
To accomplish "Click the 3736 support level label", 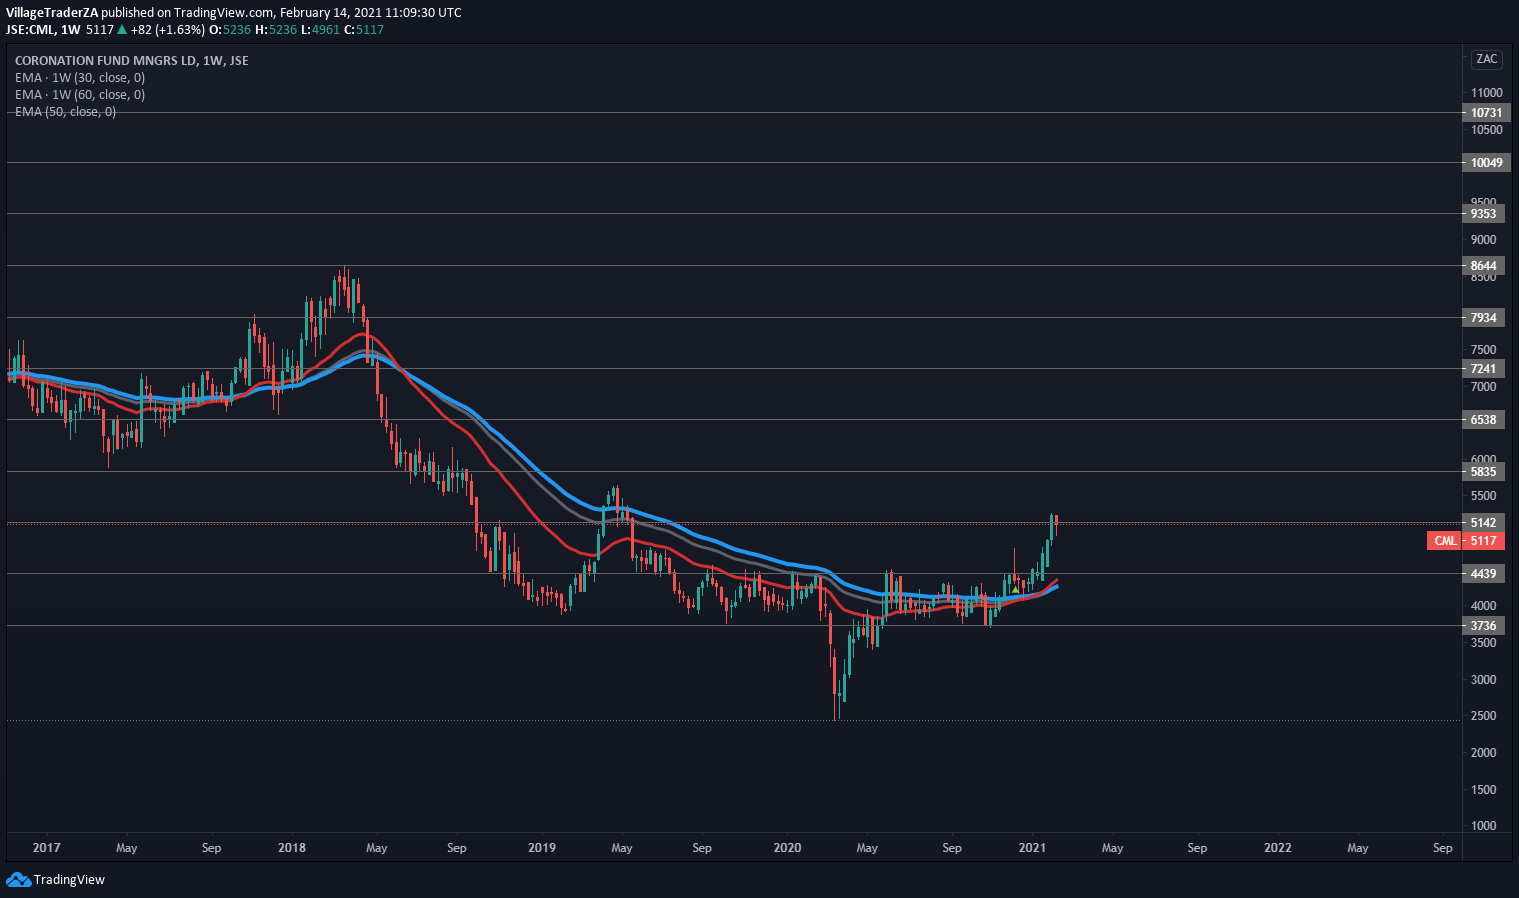I will click(x=1484, y=626).
